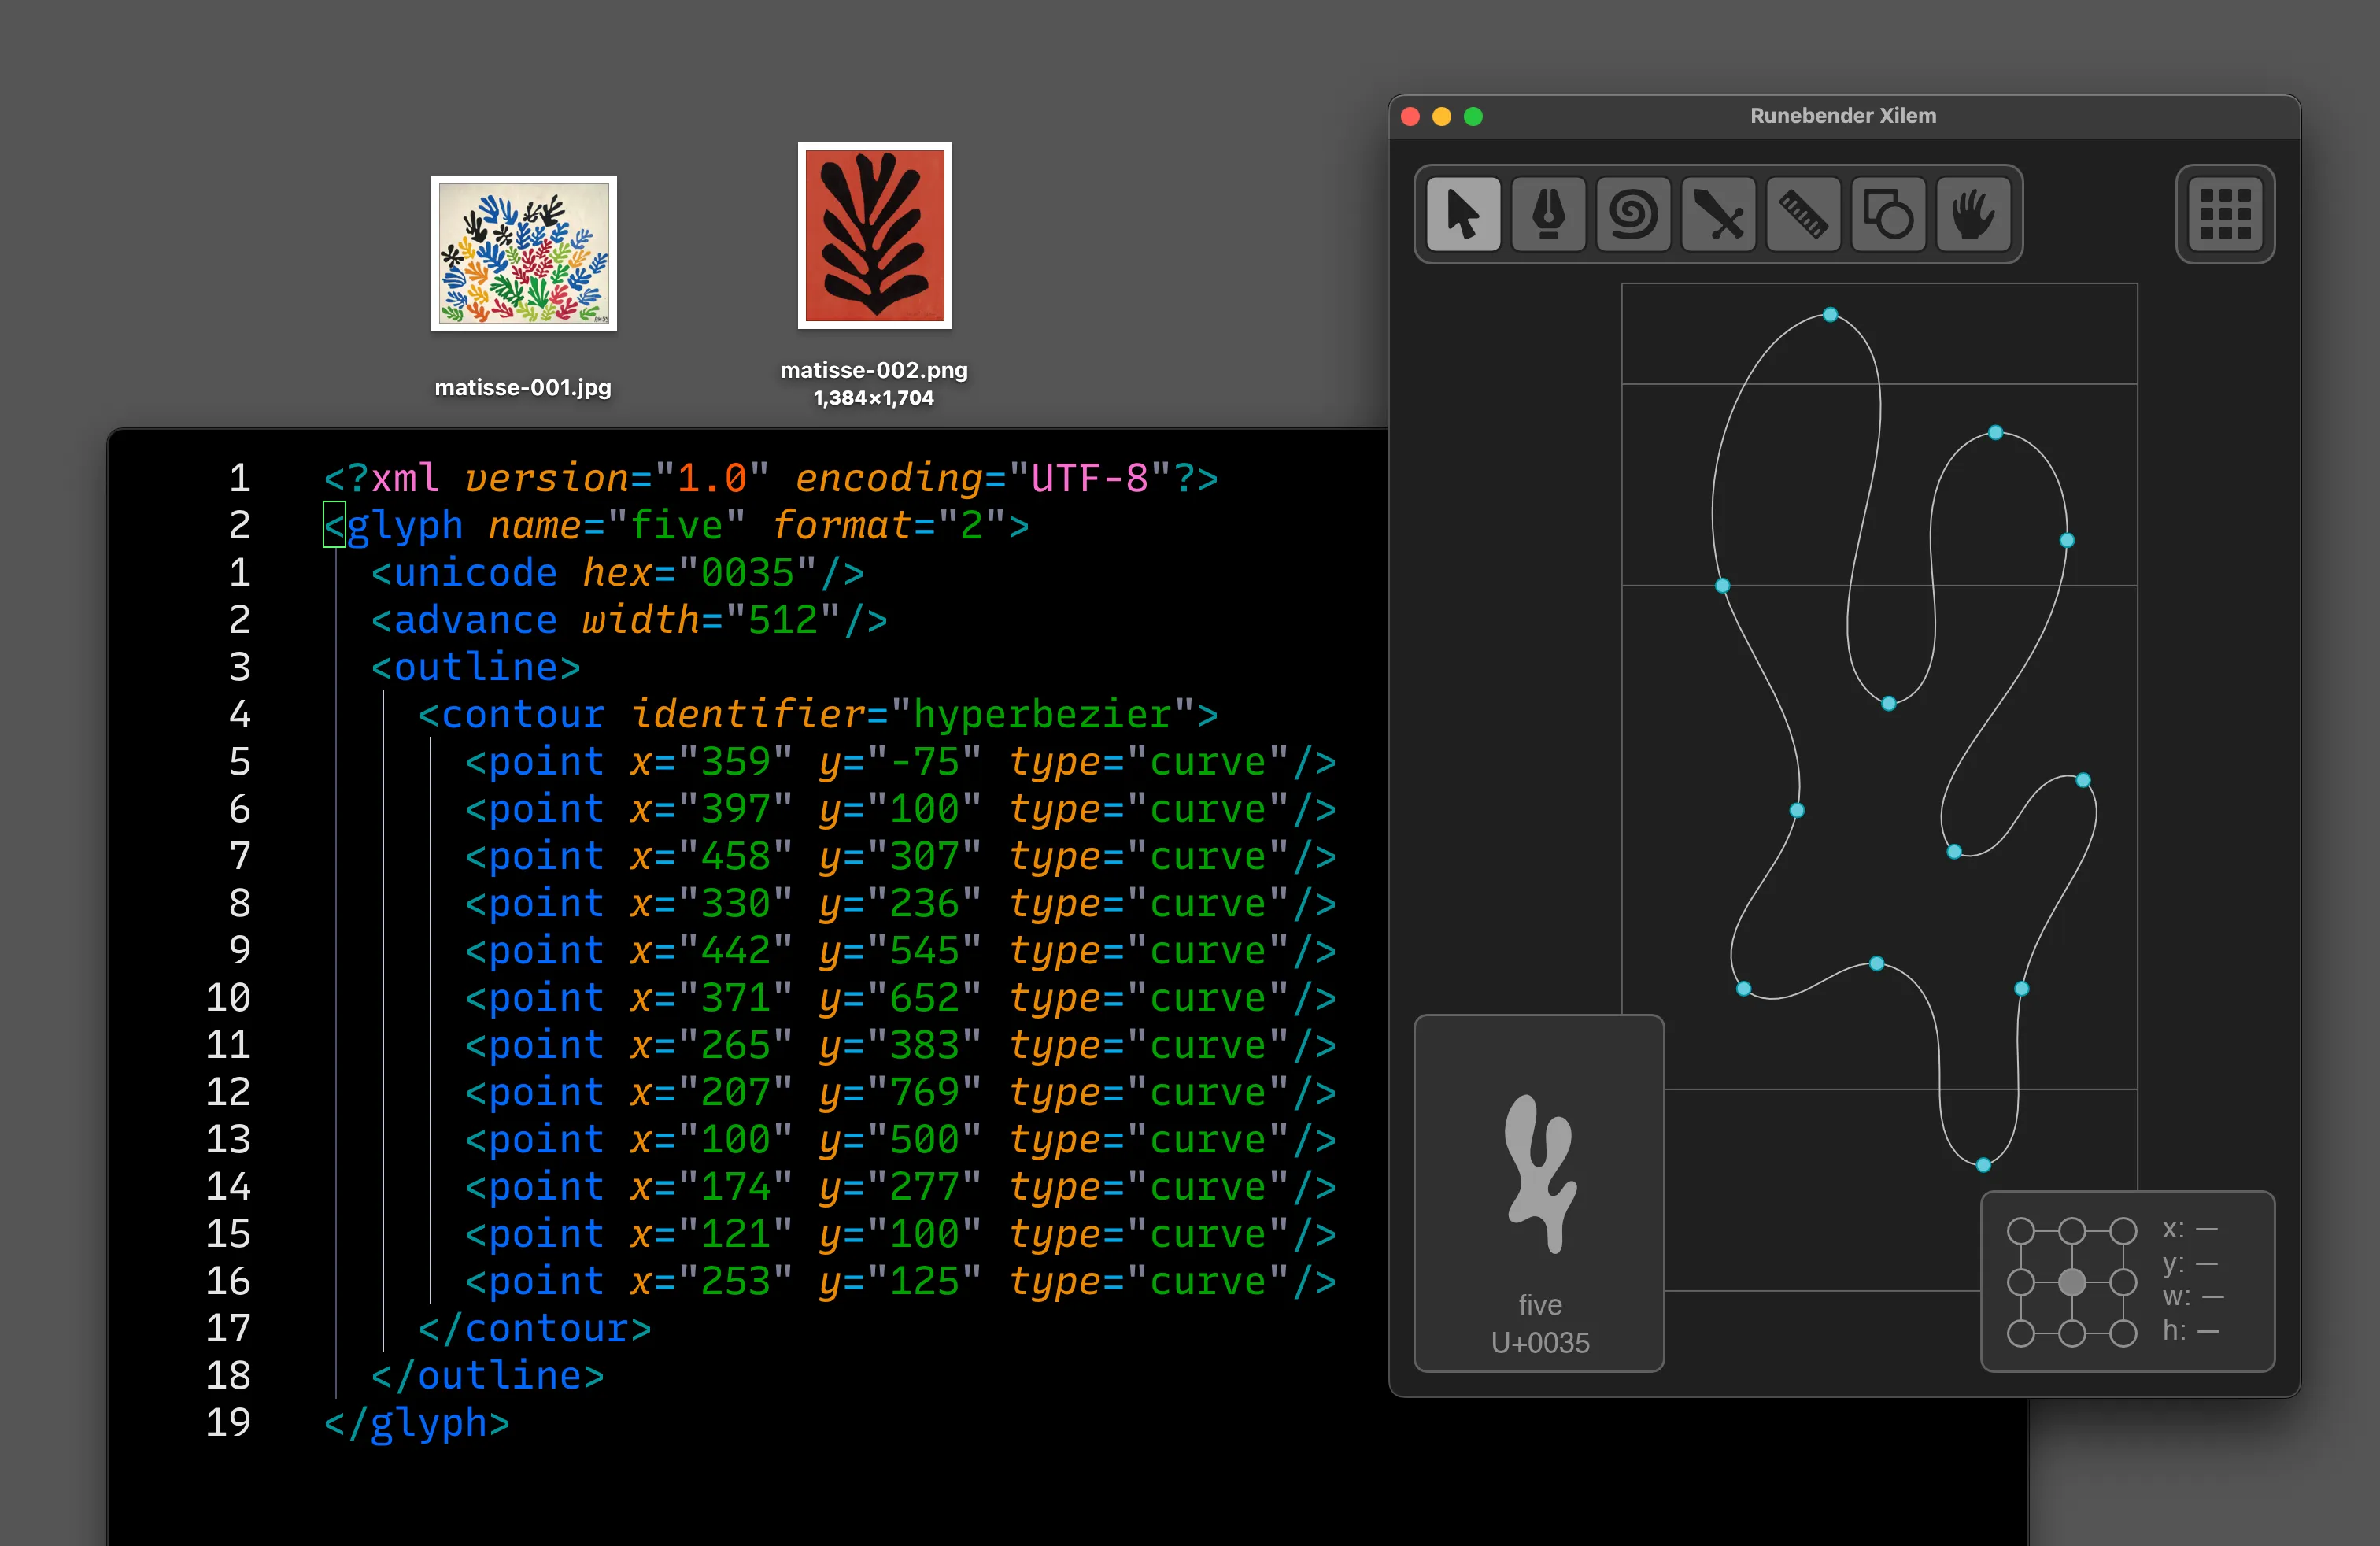This screenshot has height=1546, width=2380.
Task: Click the point x="207" y="769" line
Action: pos(901,1092)
